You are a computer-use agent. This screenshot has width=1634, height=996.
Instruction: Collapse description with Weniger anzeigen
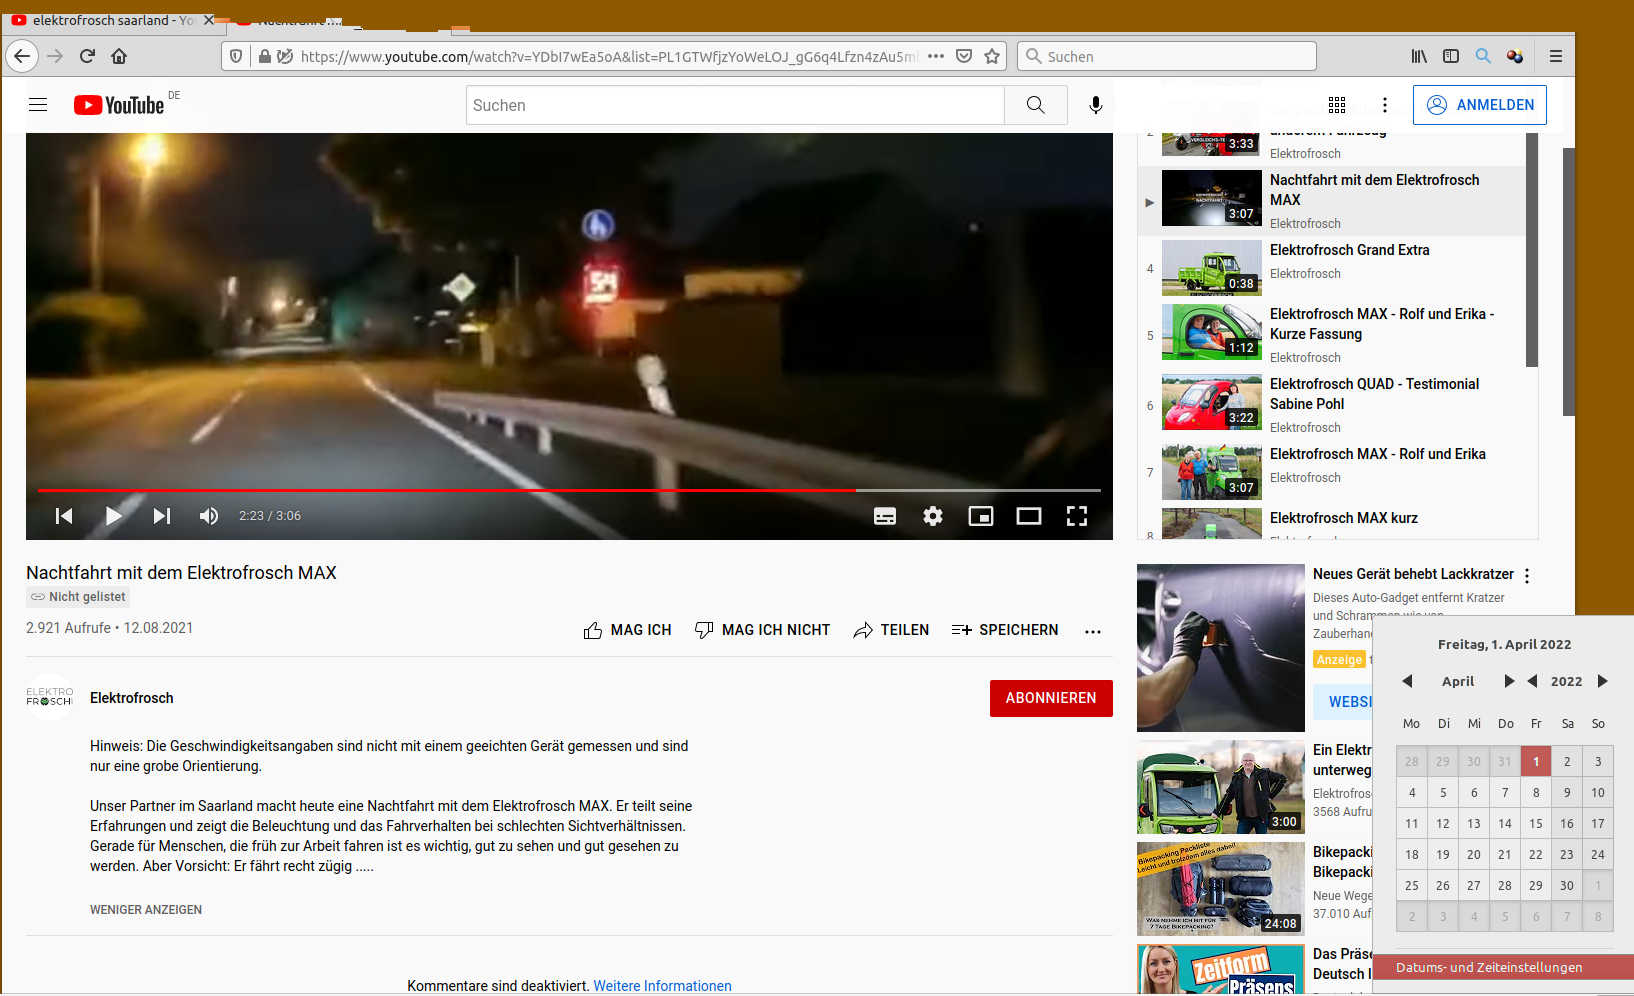tap(146, 910)
